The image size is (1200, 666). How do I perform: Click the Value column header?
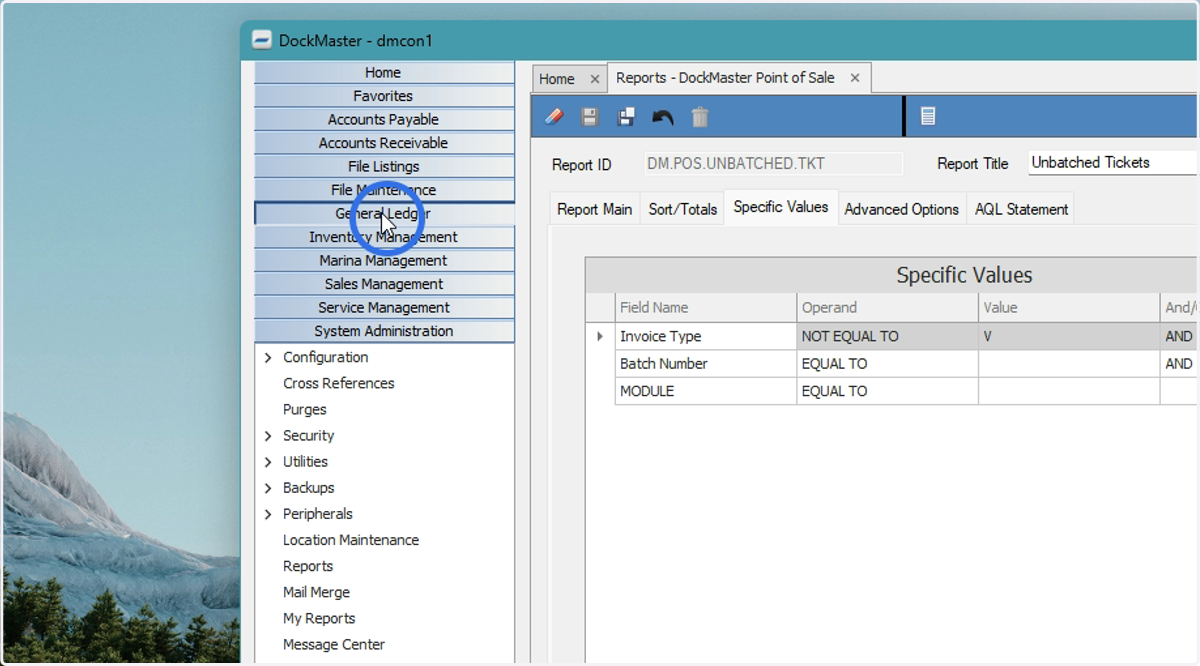(x=1070, y=308)
